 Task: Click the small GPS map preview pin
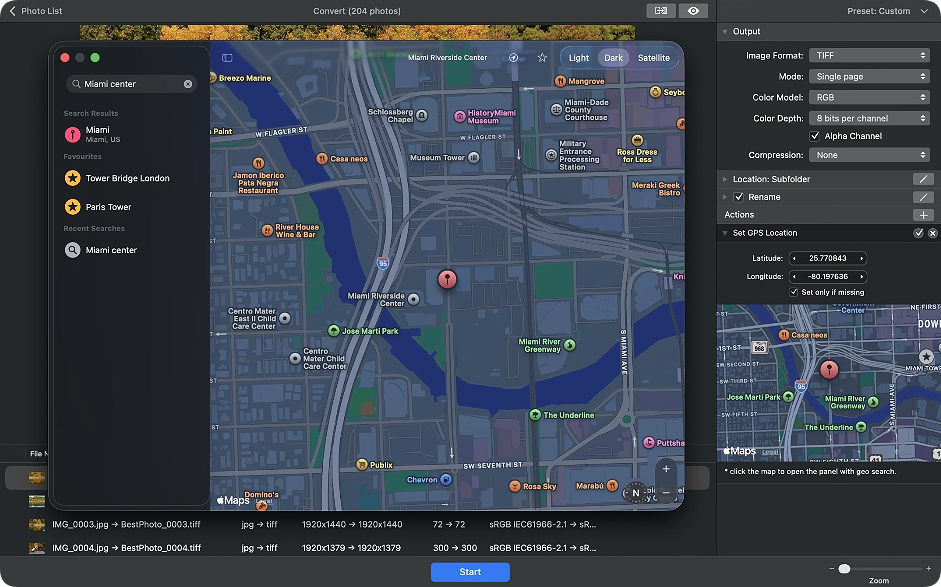pos(829,369)
